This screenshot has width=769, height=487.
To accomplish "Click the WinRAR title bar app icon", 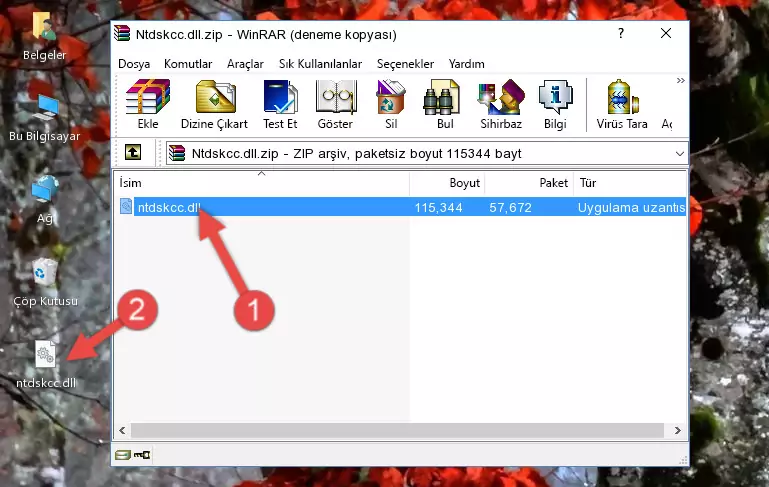I will click(122, 33).
